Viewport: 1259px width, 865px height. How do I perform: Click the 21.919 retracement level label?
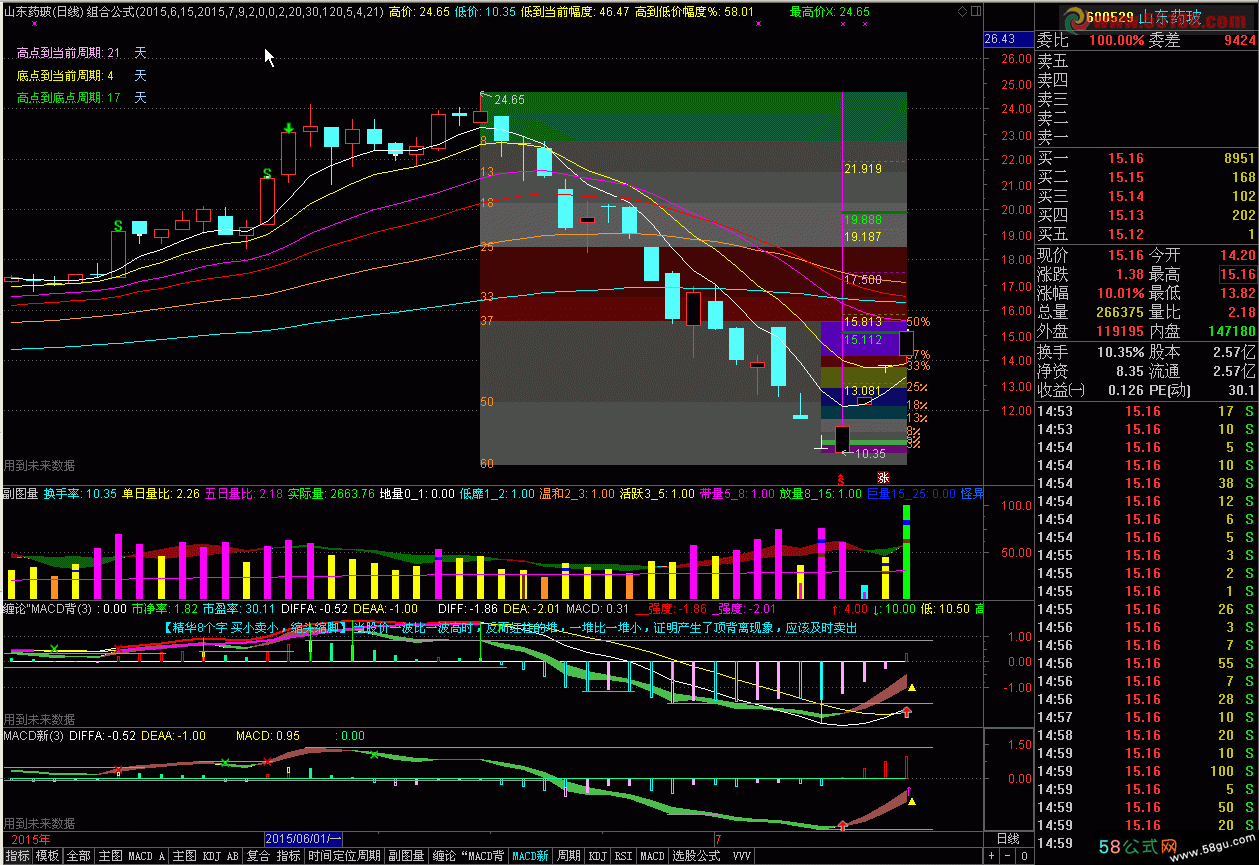coord(863,169)
